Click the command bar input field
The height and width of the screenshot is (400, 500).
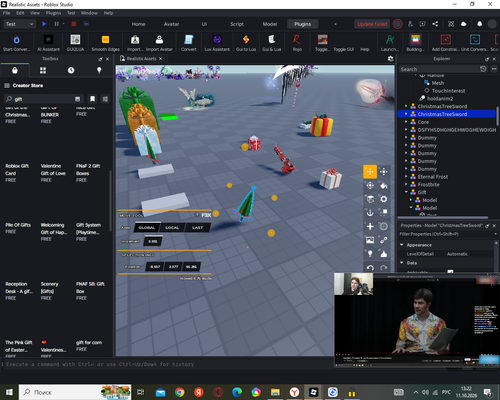coord(167,364)
